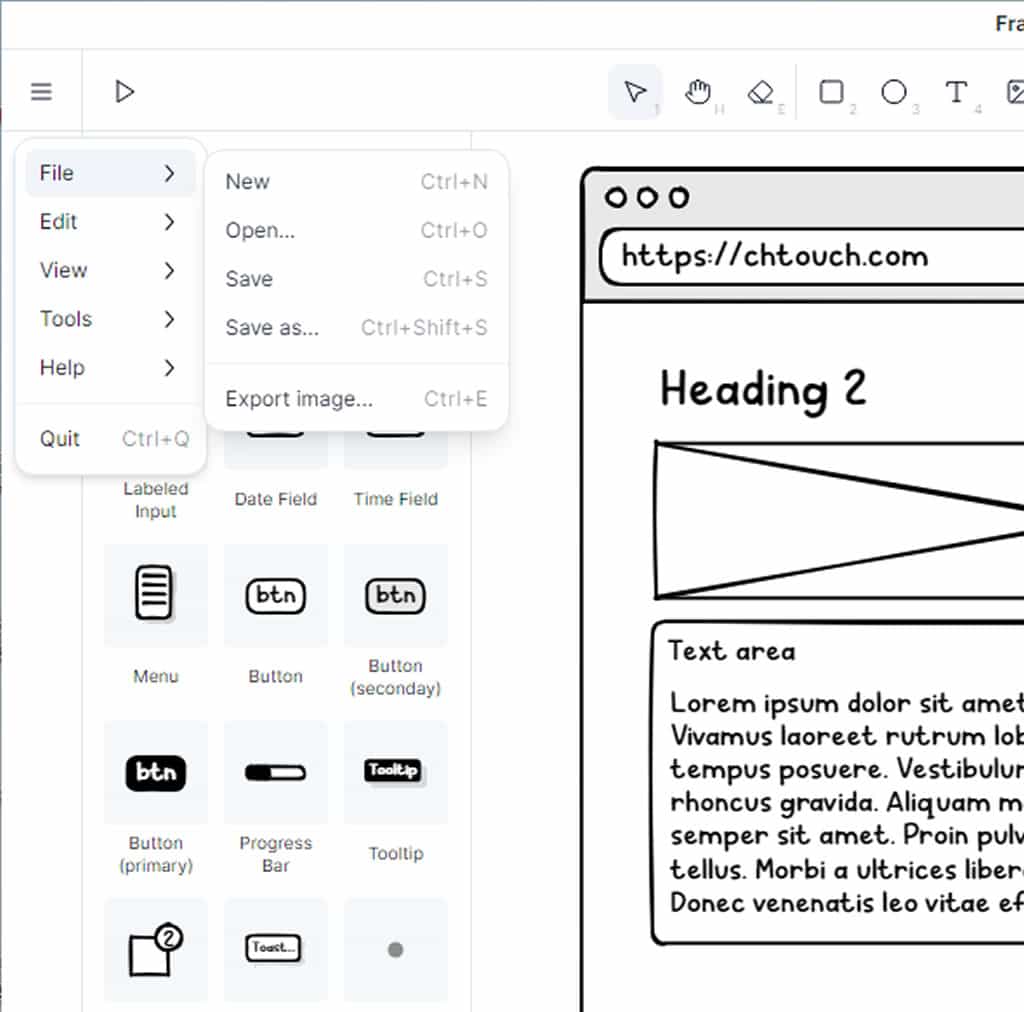Image resolution: width=1024 pixels, height=1012 pixels.
Task: Select the Heading 2 text on canvas
Action: 763,390
